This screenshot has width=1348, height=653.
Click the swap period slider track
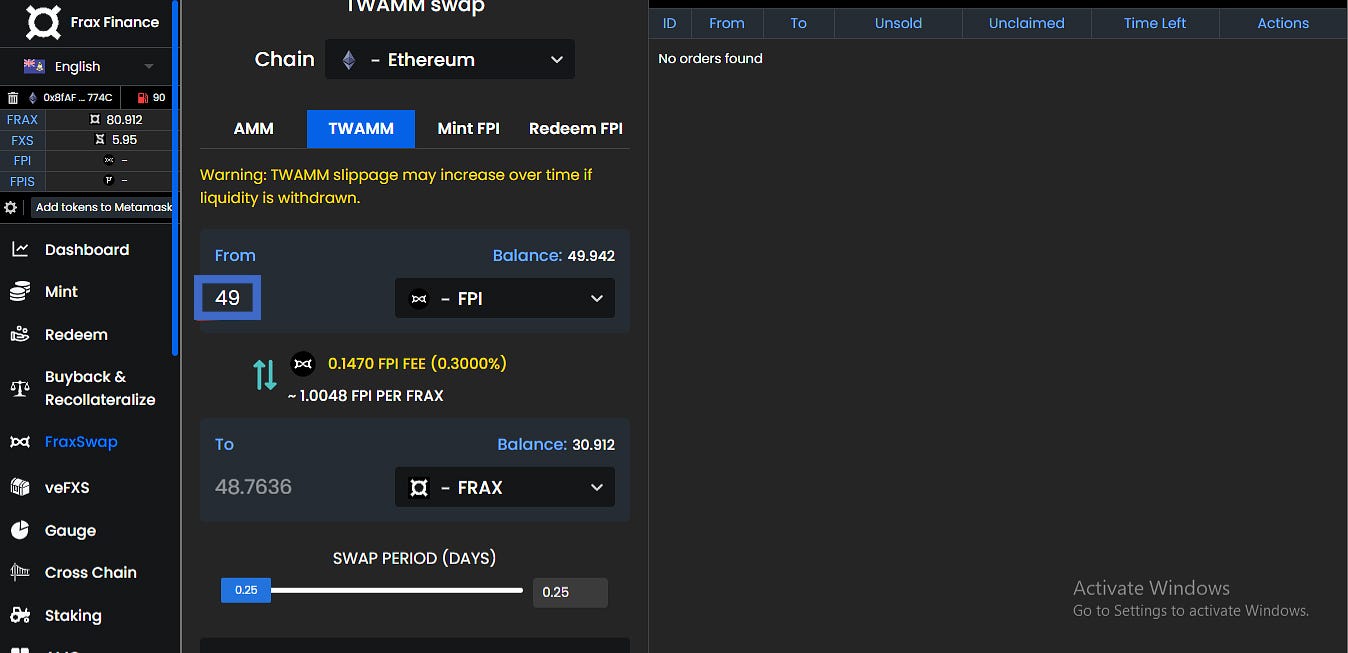tap(397, 590)
